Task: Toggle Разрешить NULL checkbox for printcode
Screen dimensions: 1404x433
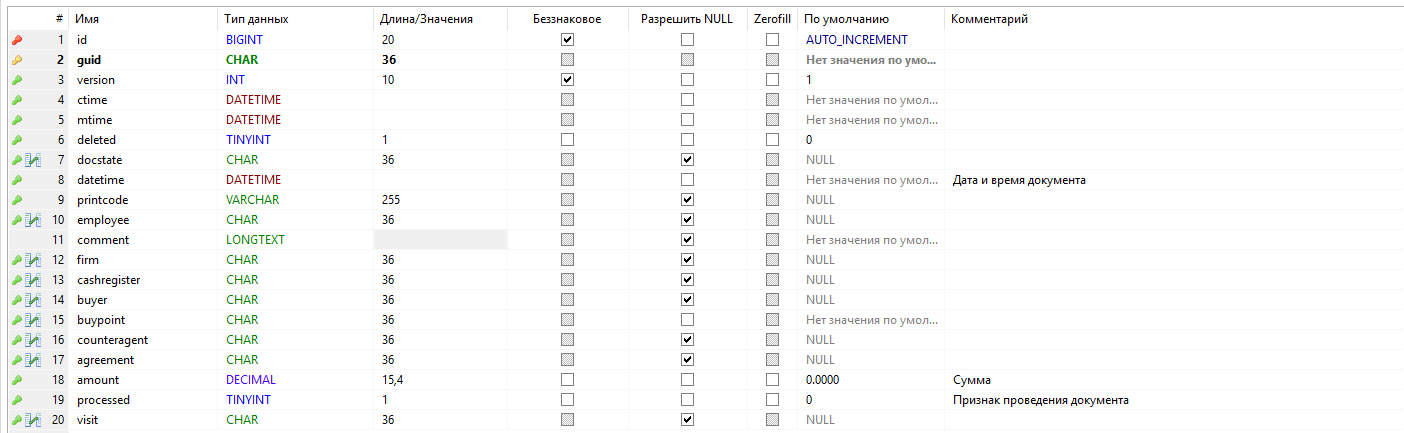Action: 687,200
